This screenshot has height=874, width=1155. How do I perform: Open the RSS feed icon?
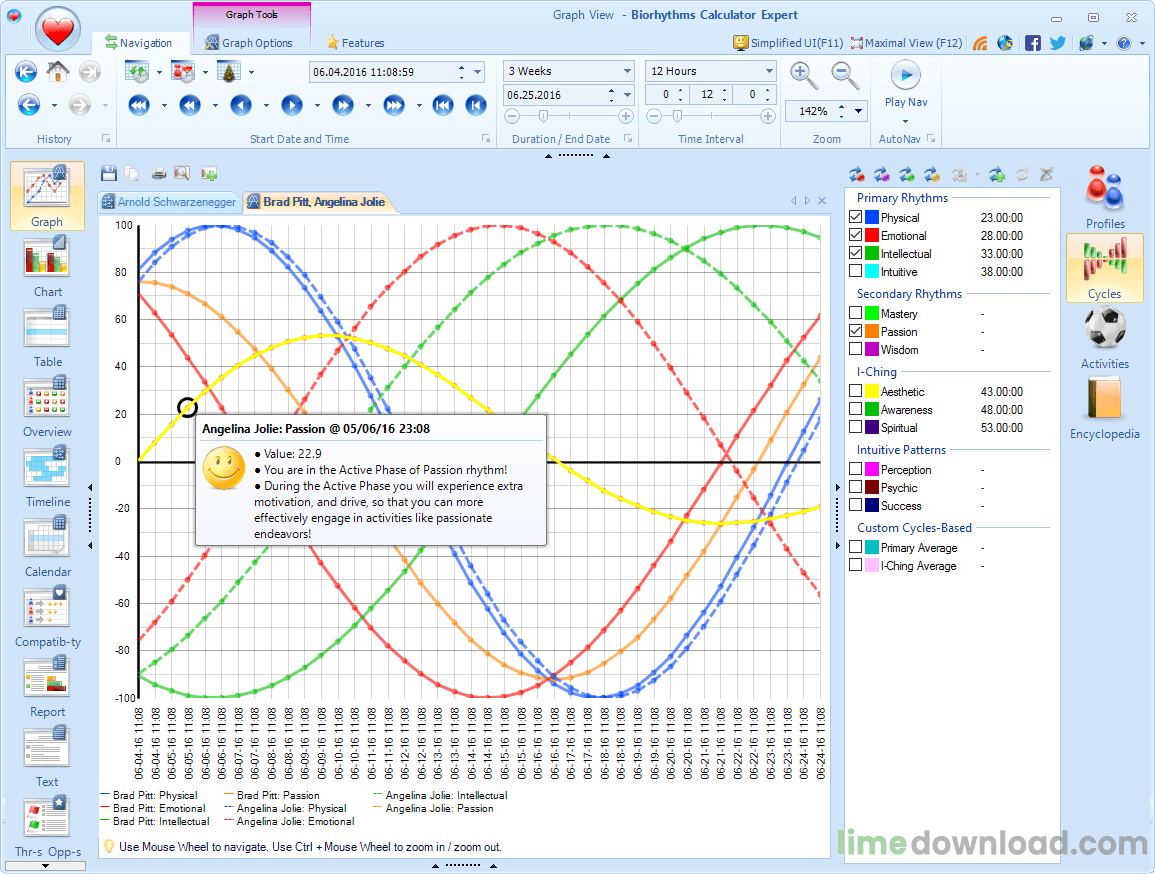pyautogui.click(x=980, y=43)
